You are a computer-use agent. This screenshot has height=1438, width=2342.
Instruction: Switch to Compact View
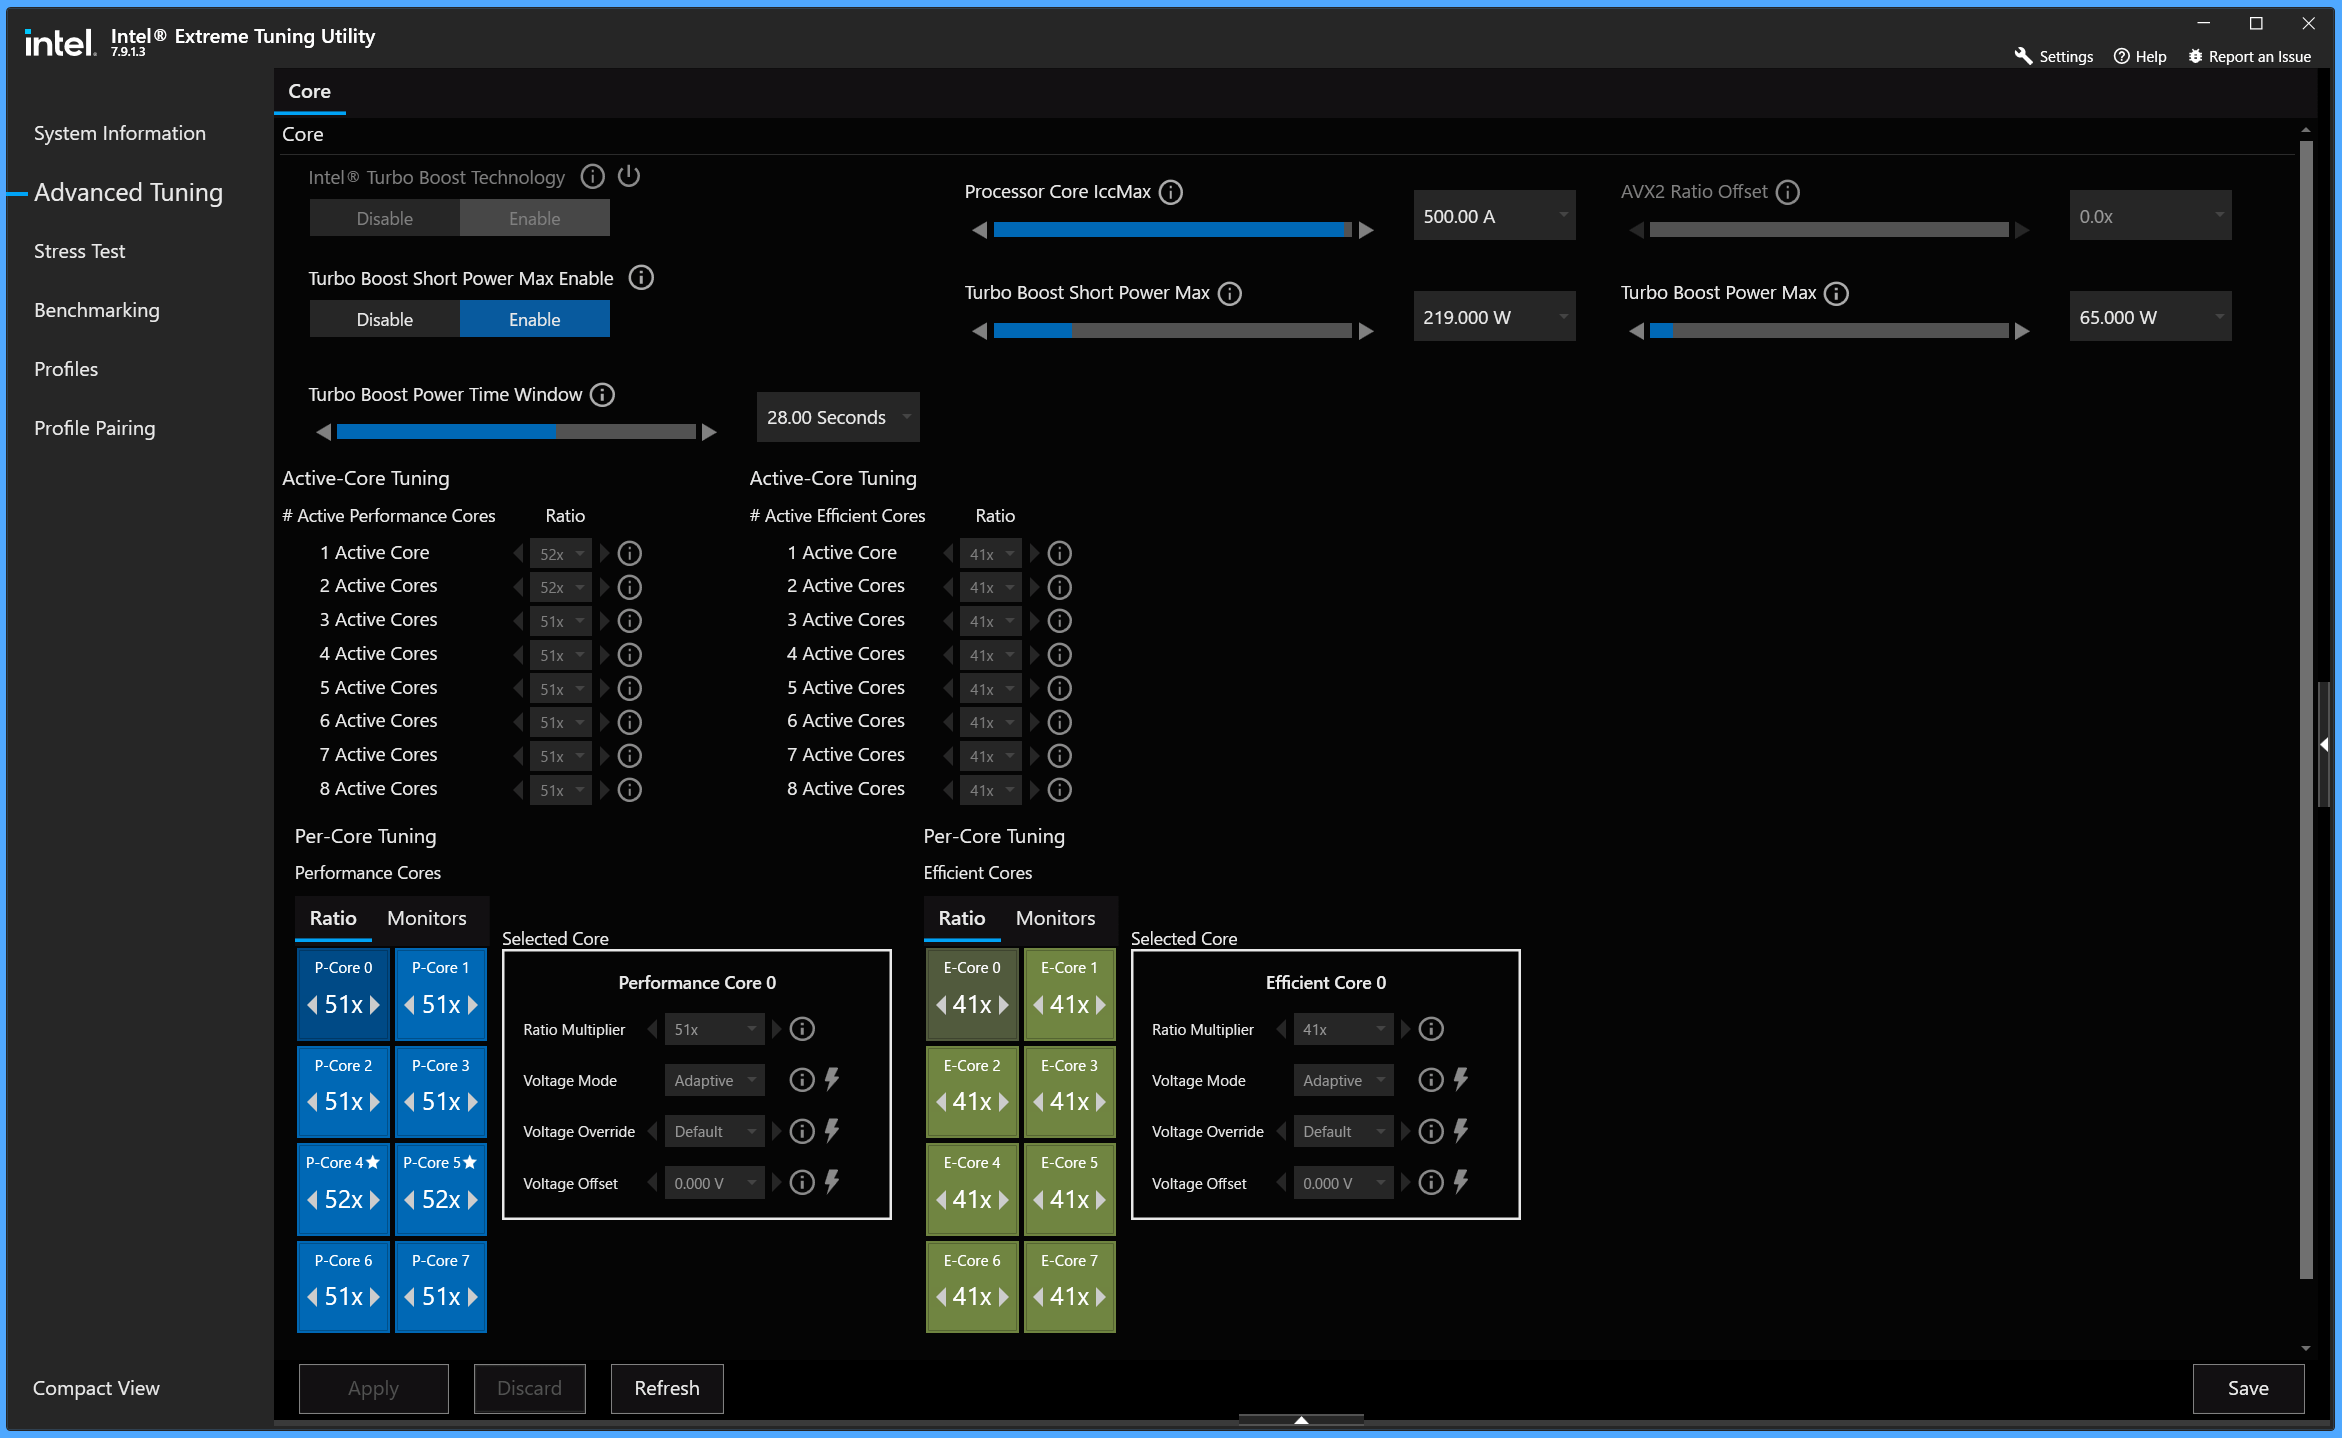96,1388
